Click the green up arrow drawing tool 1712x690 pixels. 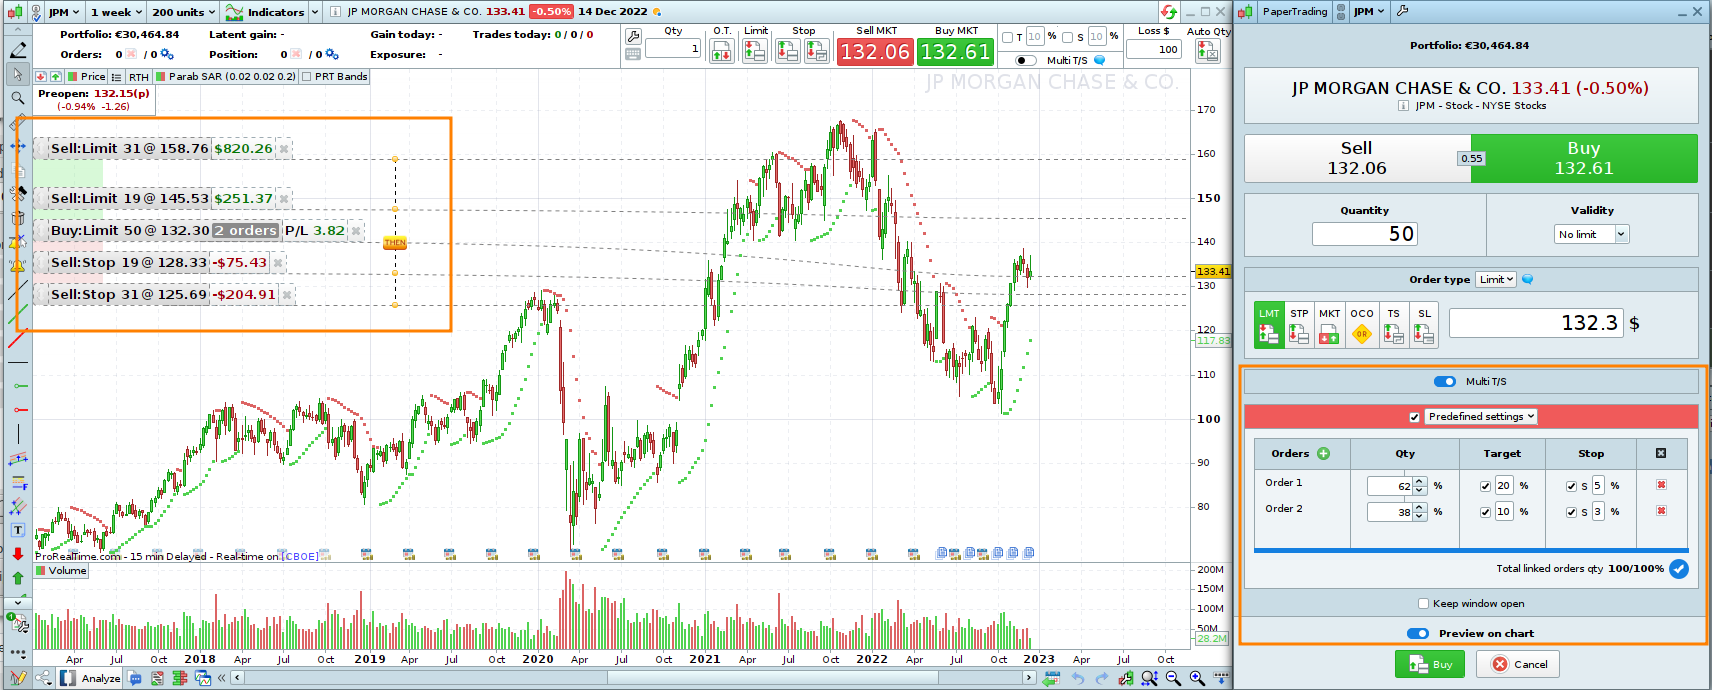[x=18, y=578]
